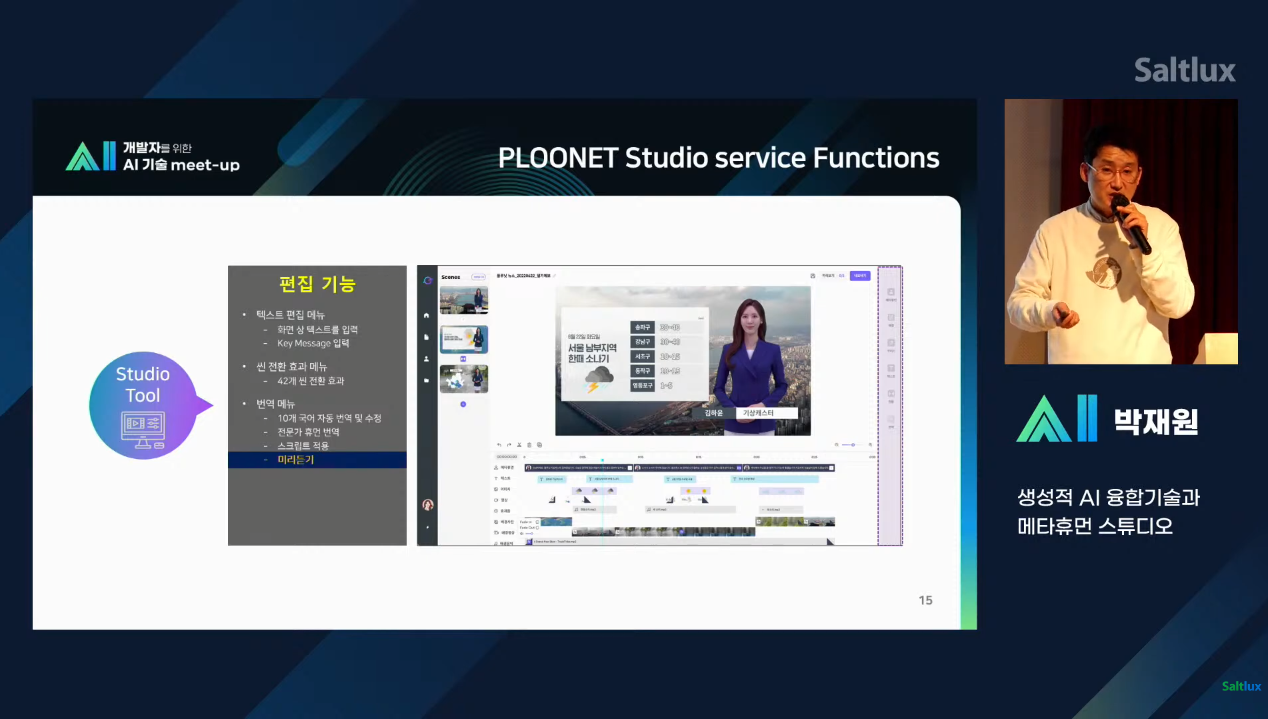Click the metahuman track person icon
1268x719 pixels.
coord(496,468)
